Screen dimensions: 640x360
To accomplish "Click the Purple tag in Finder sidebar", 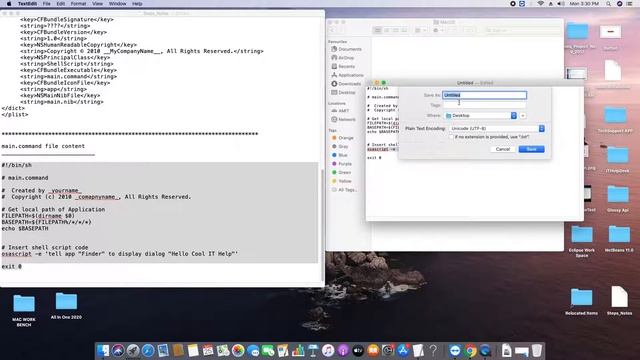I will tap(342, 164).
